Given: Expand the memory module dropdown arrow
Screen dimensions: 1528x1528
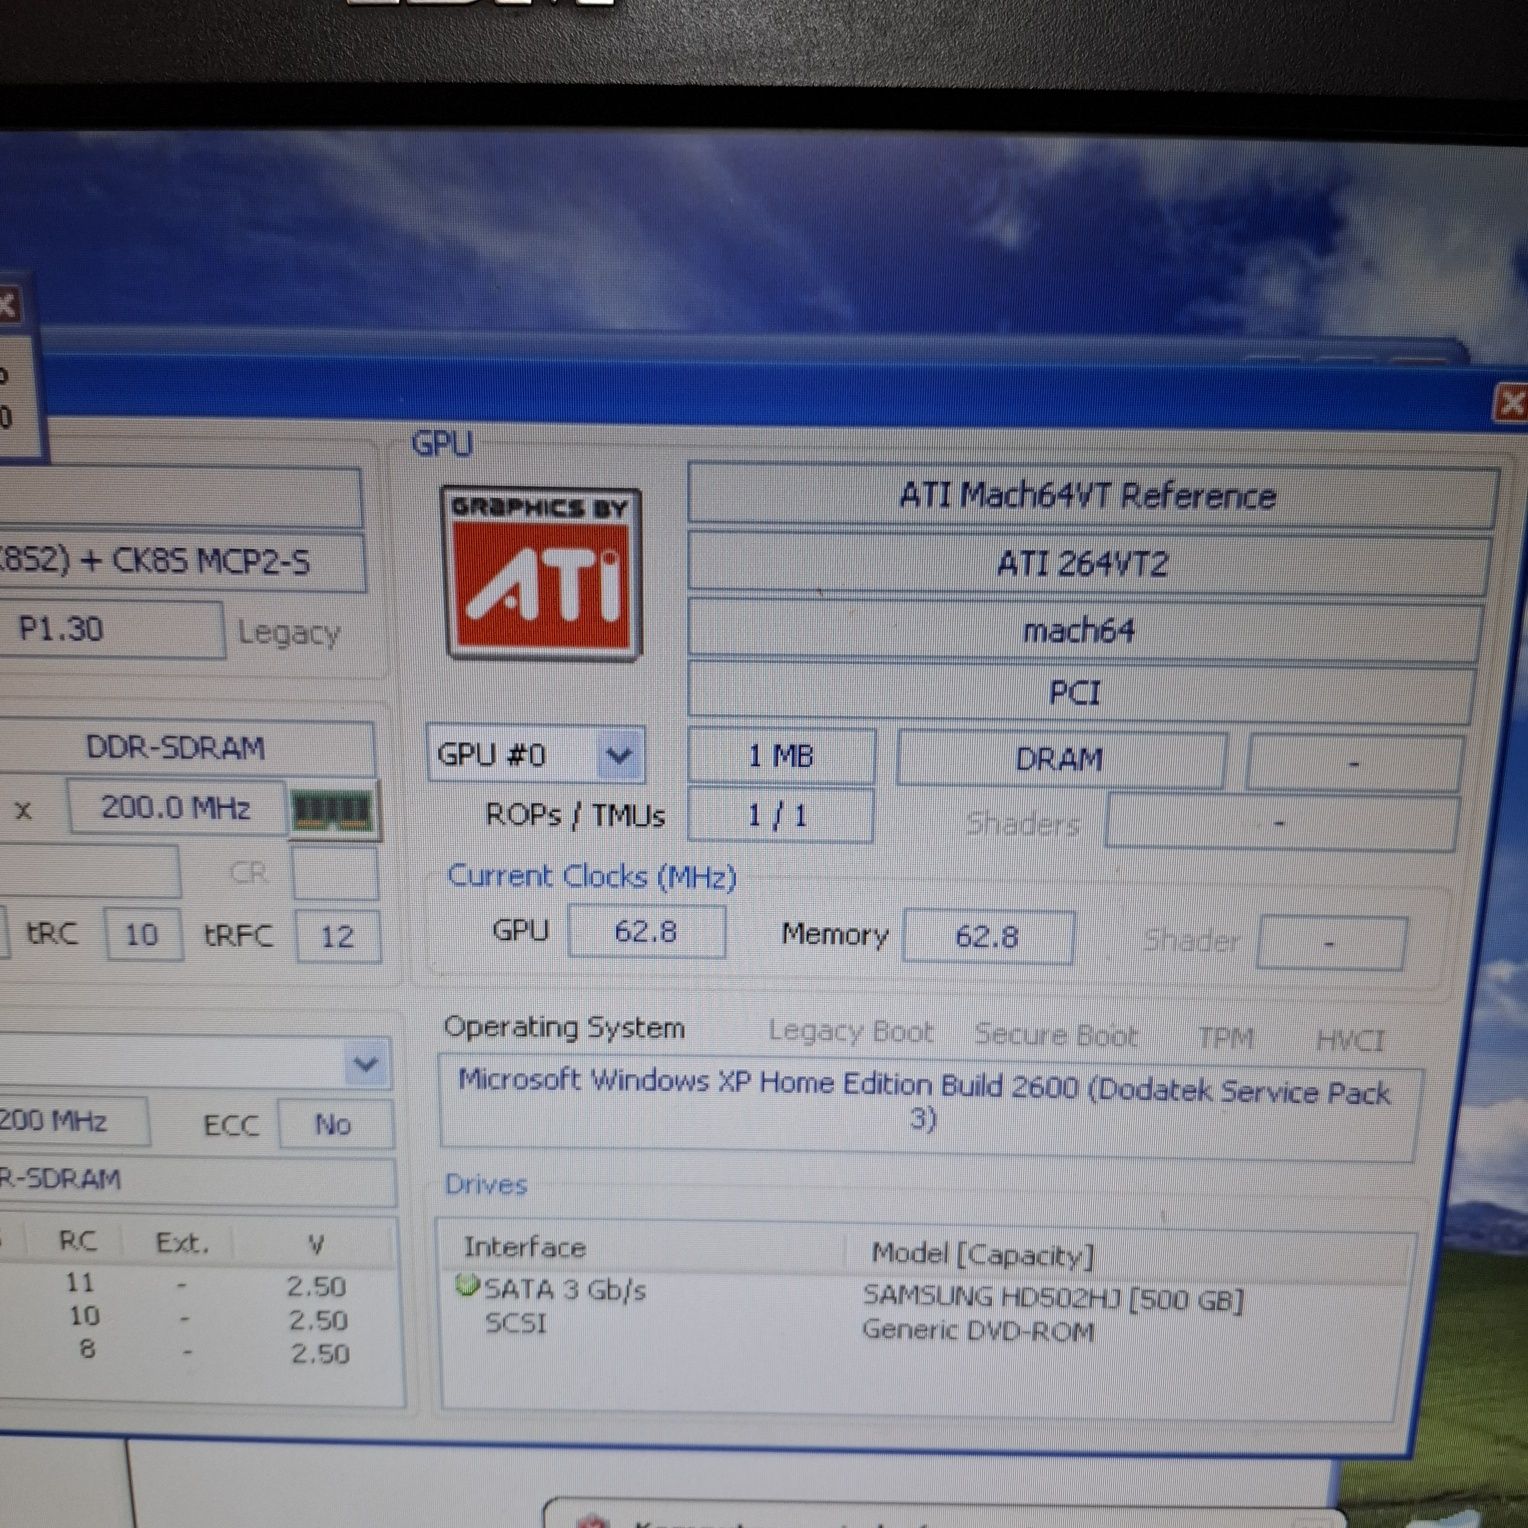Looking at the screenshot, I should (x=366, y=1064).
